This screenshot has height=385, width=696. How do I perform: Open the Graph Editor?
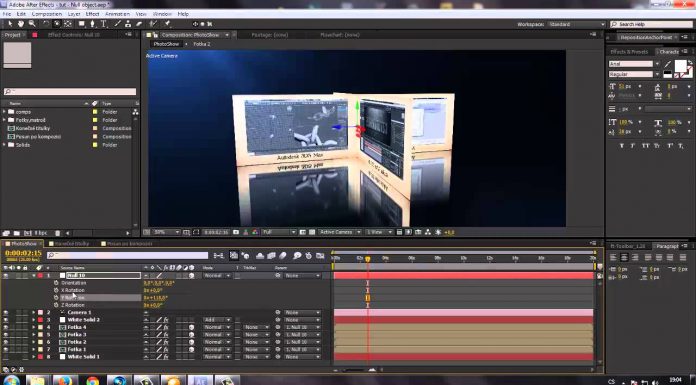(x=320, y=255)
